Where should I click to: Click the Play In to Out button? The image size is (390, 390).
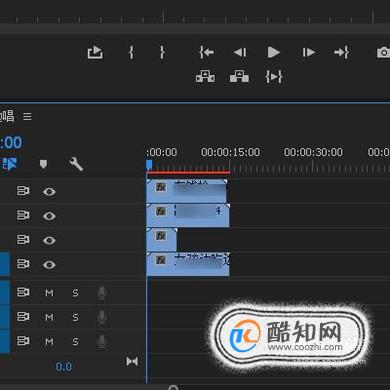[274, 77]
